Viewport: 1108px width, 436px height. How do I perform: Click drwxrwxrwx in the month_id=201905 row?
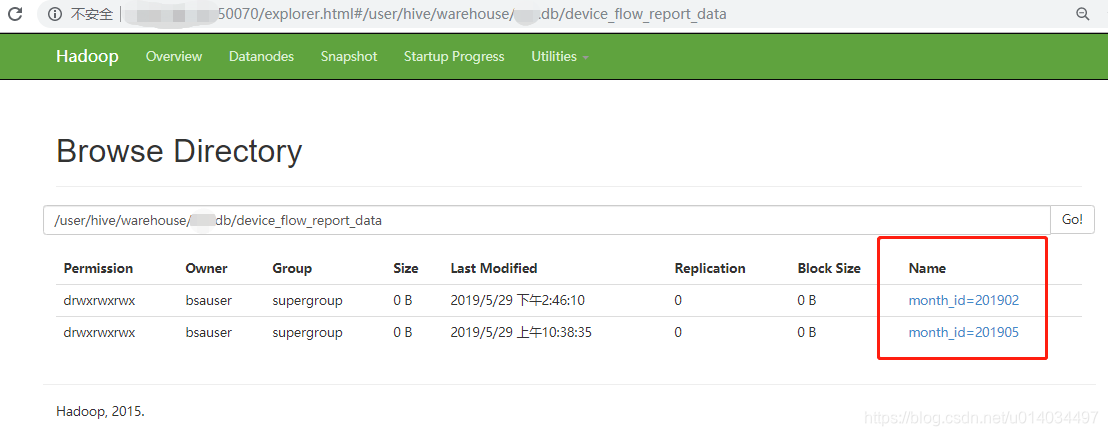pyautogui.click(x=100, y=332)
